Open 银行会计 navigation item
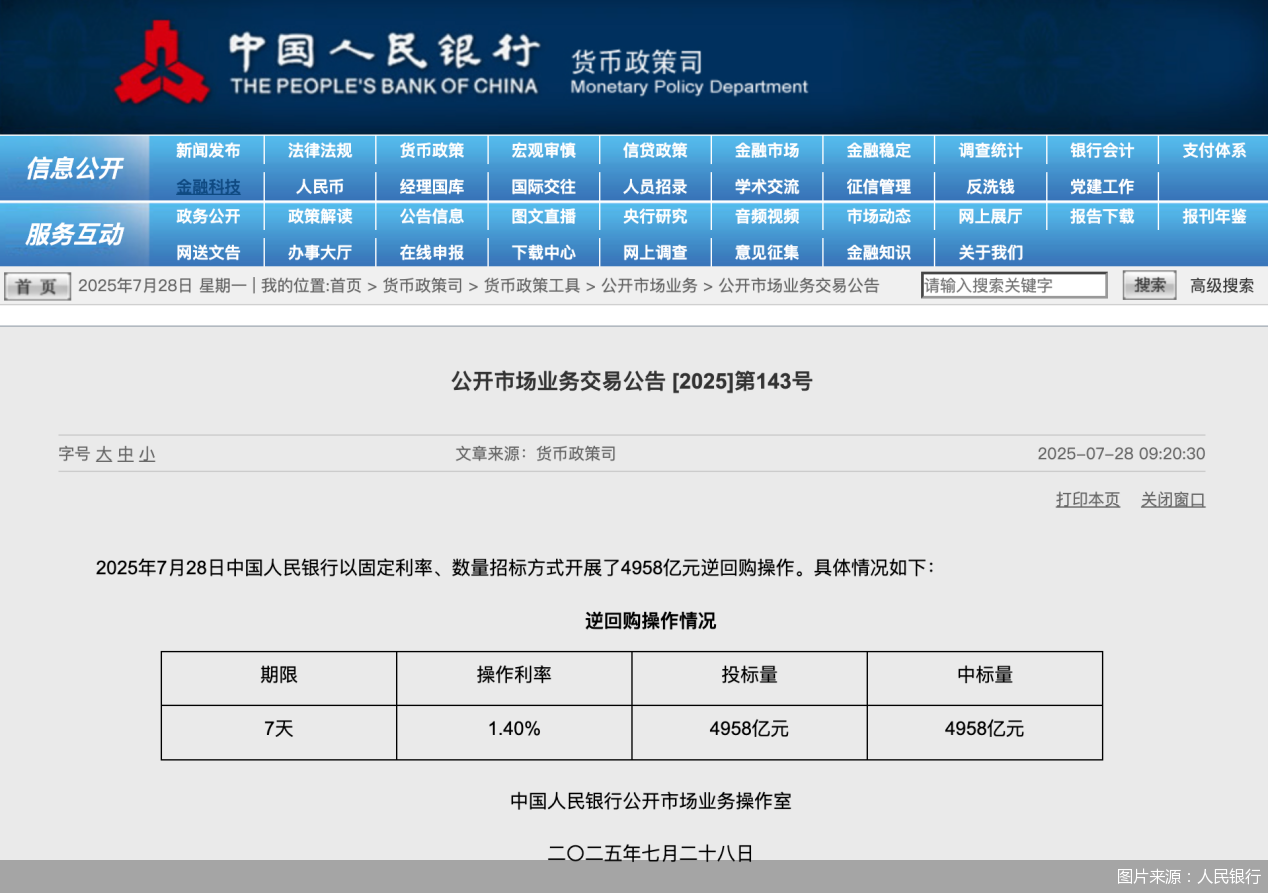The width and height of the screenshot is (1268, 893). pyautogui.click(x=1102, y=151)
